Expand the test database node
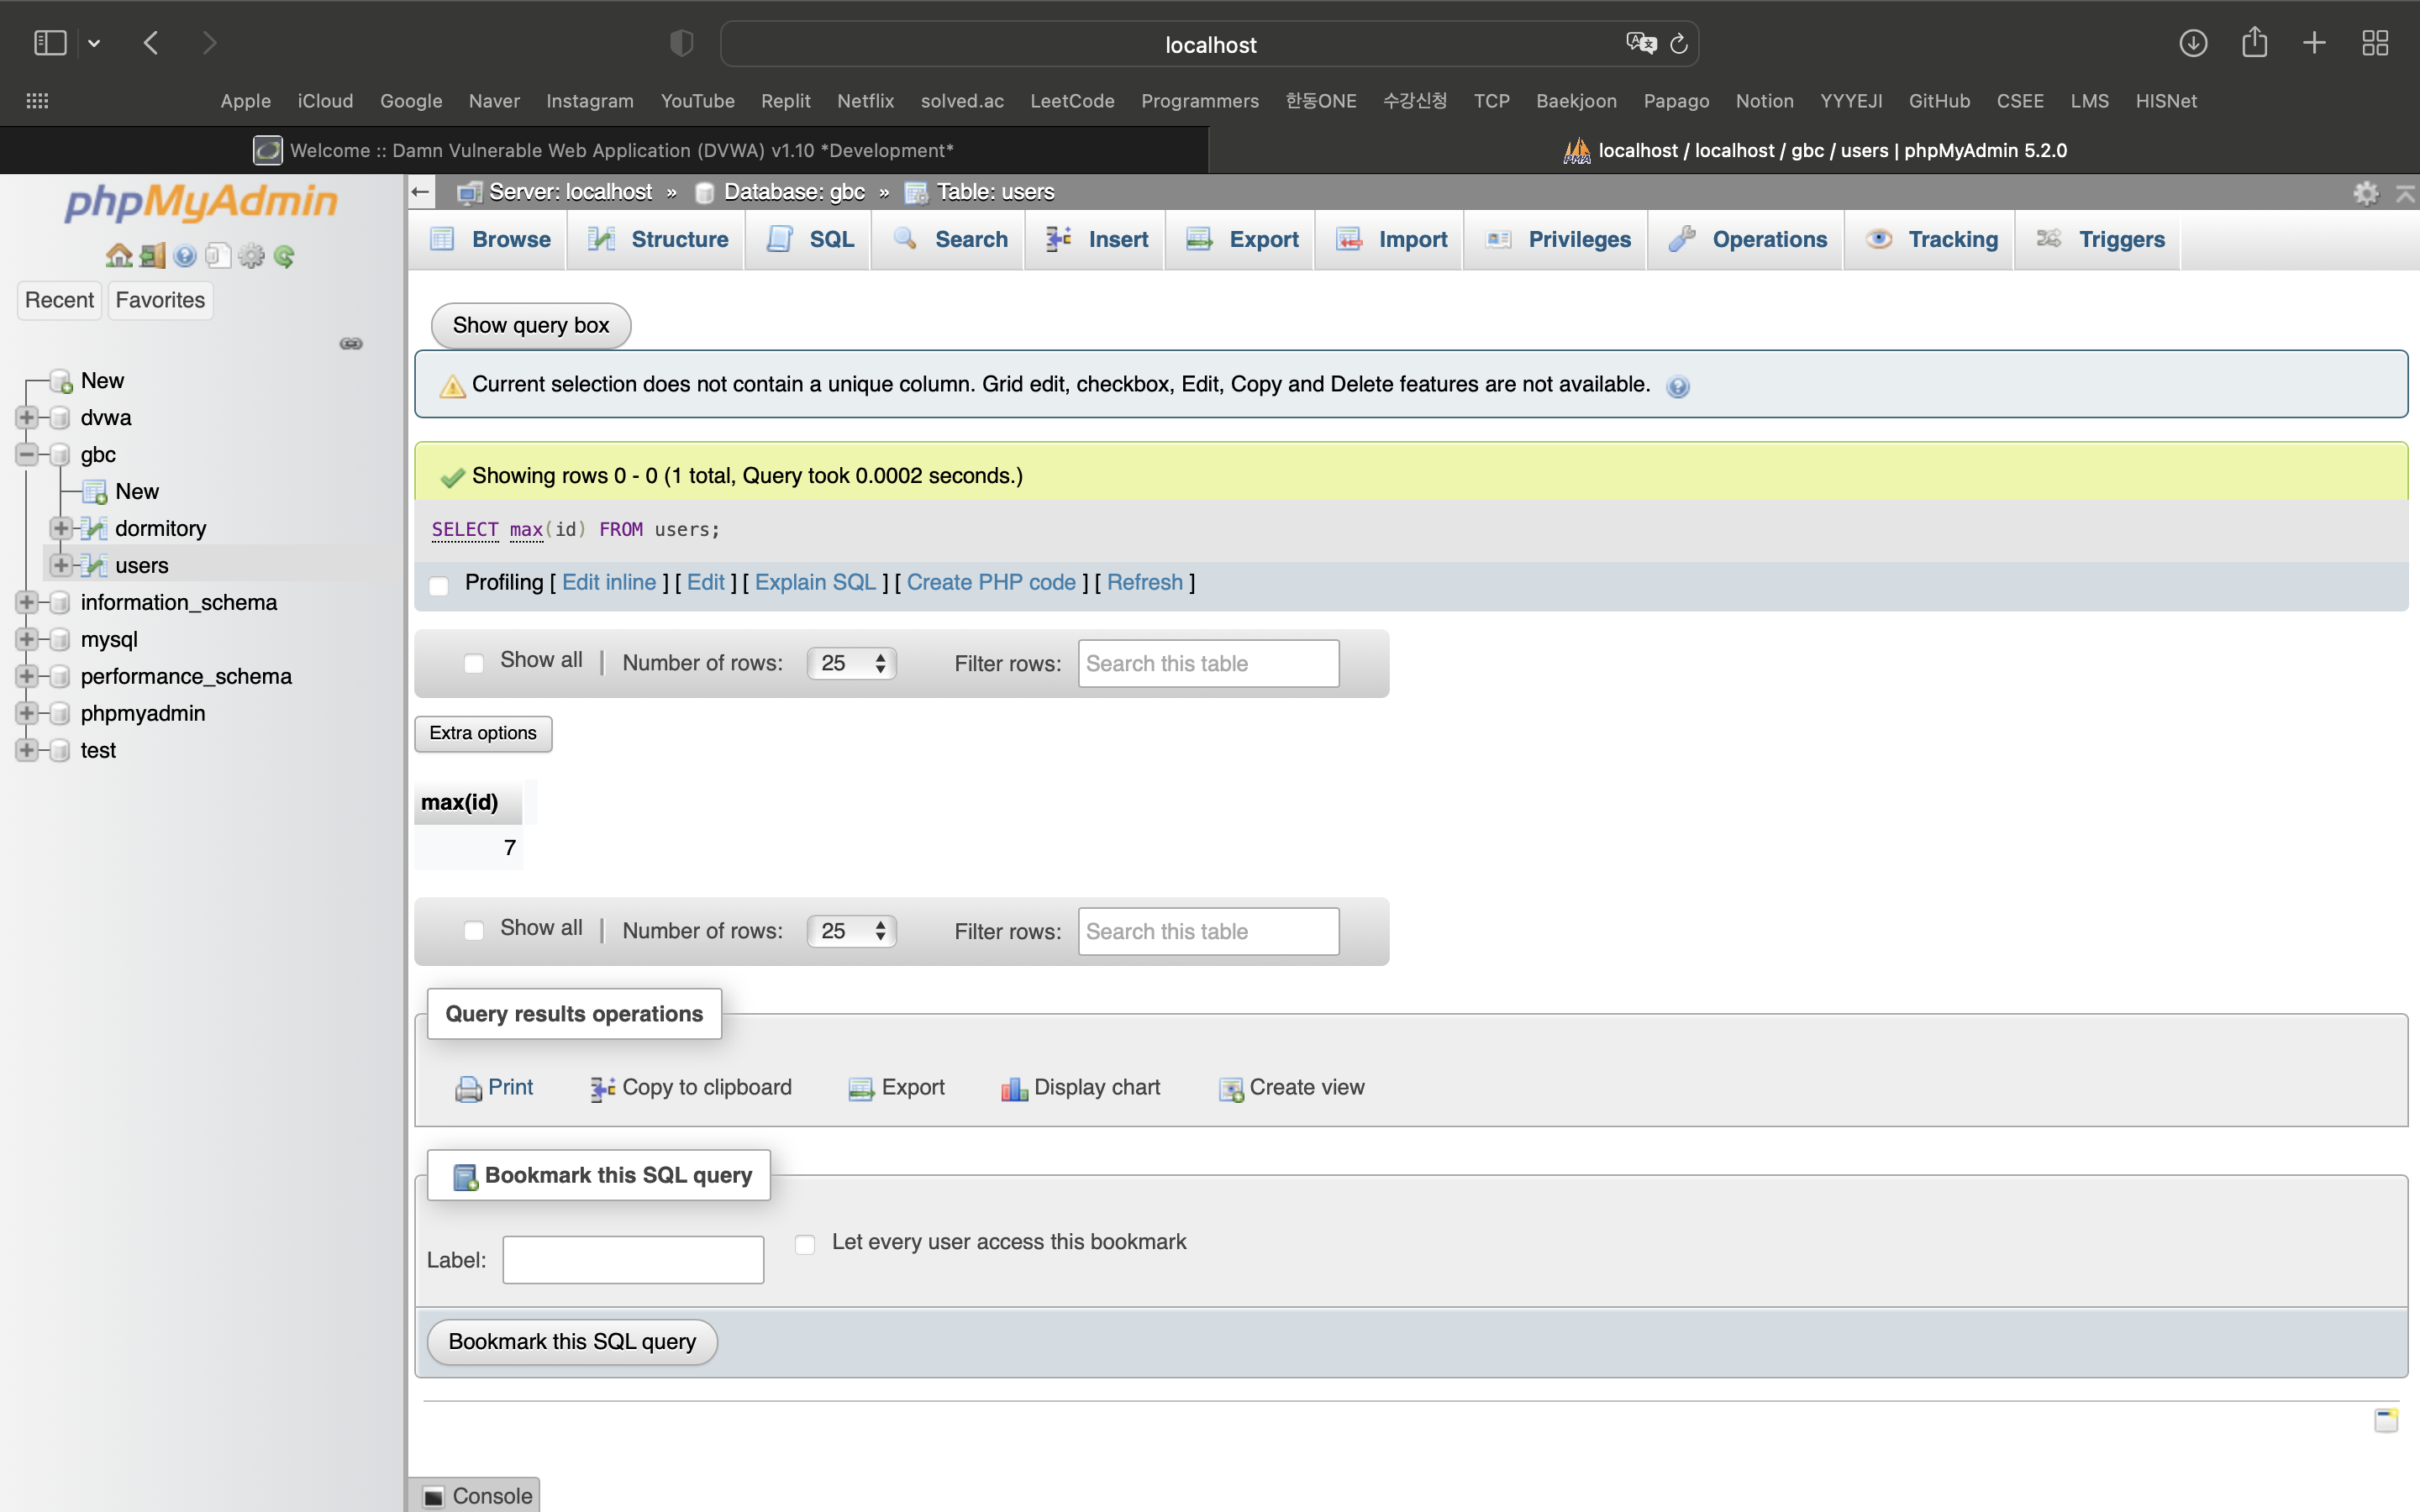 27,750
